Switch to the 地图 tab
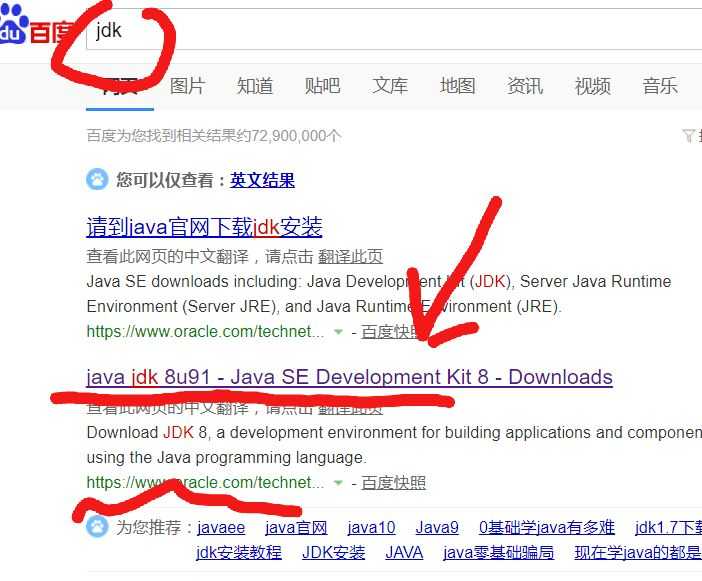Screen dimensions: 702x581 coord(458,85)
